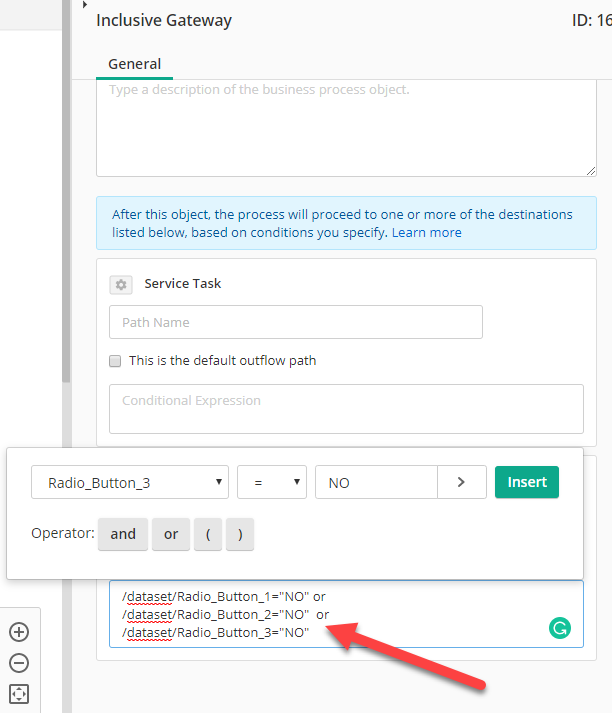Viewport: 612px width, 713px height.
Task: Insert the 'and' operator
Action: 123,534
